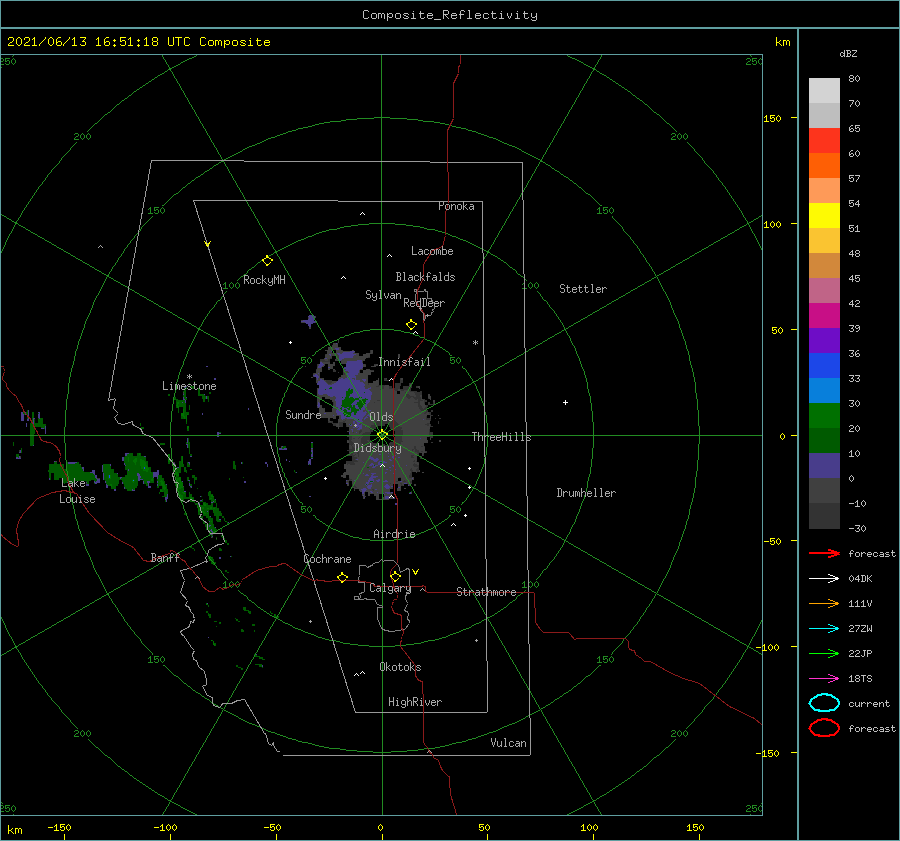Select the 80 dBZ light gray swatch
Screen dimensions: 900x841
click(x=824, y=90)
